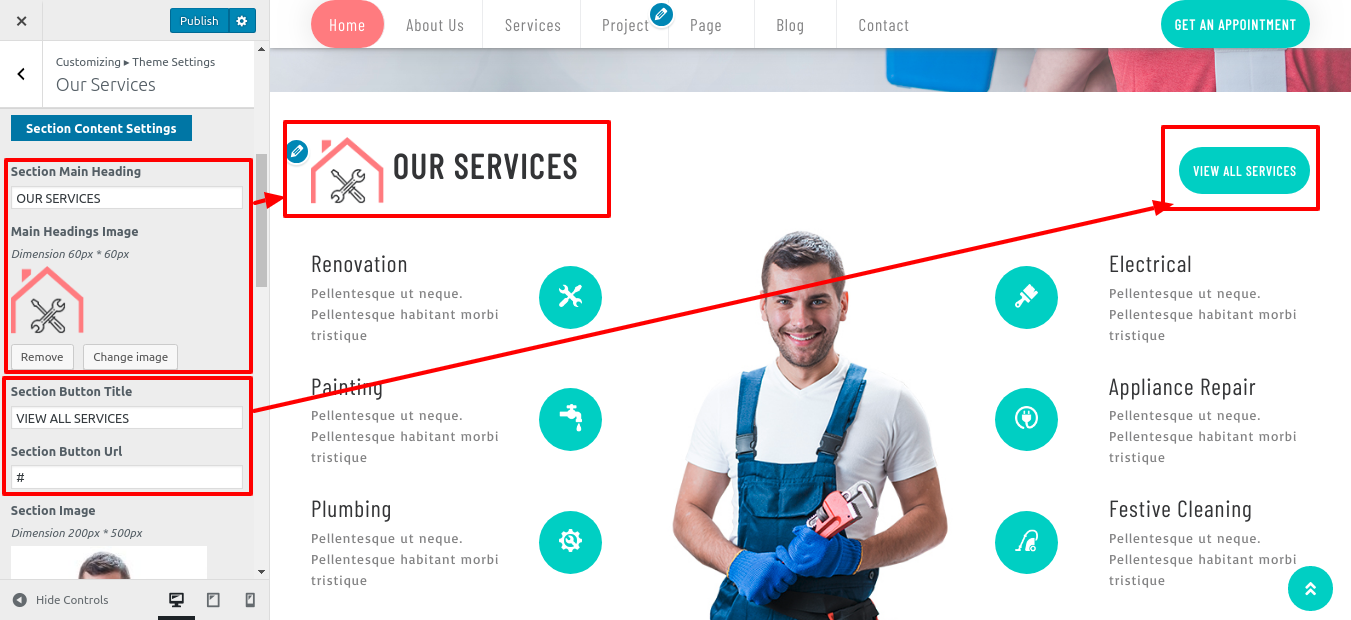Click the pencil edit icon beside Project menu

pos(661,14)
